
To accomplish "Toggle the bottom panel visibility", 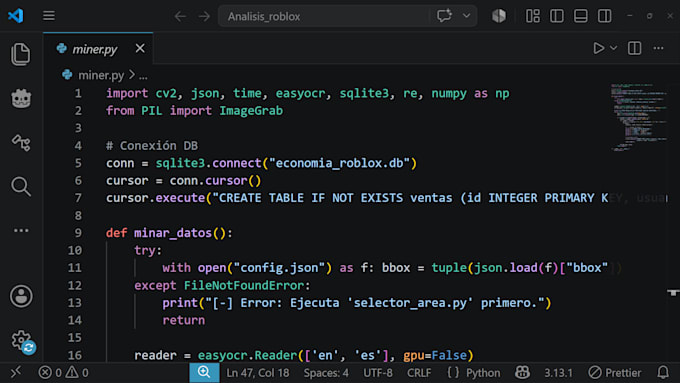I will [580, 16].
